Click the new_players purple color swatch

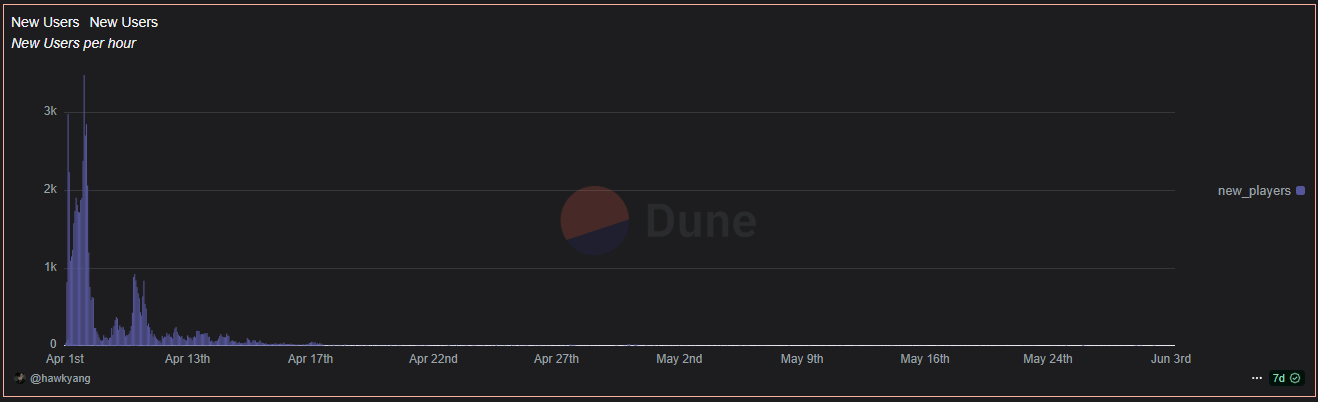[x=1300, y=190]
